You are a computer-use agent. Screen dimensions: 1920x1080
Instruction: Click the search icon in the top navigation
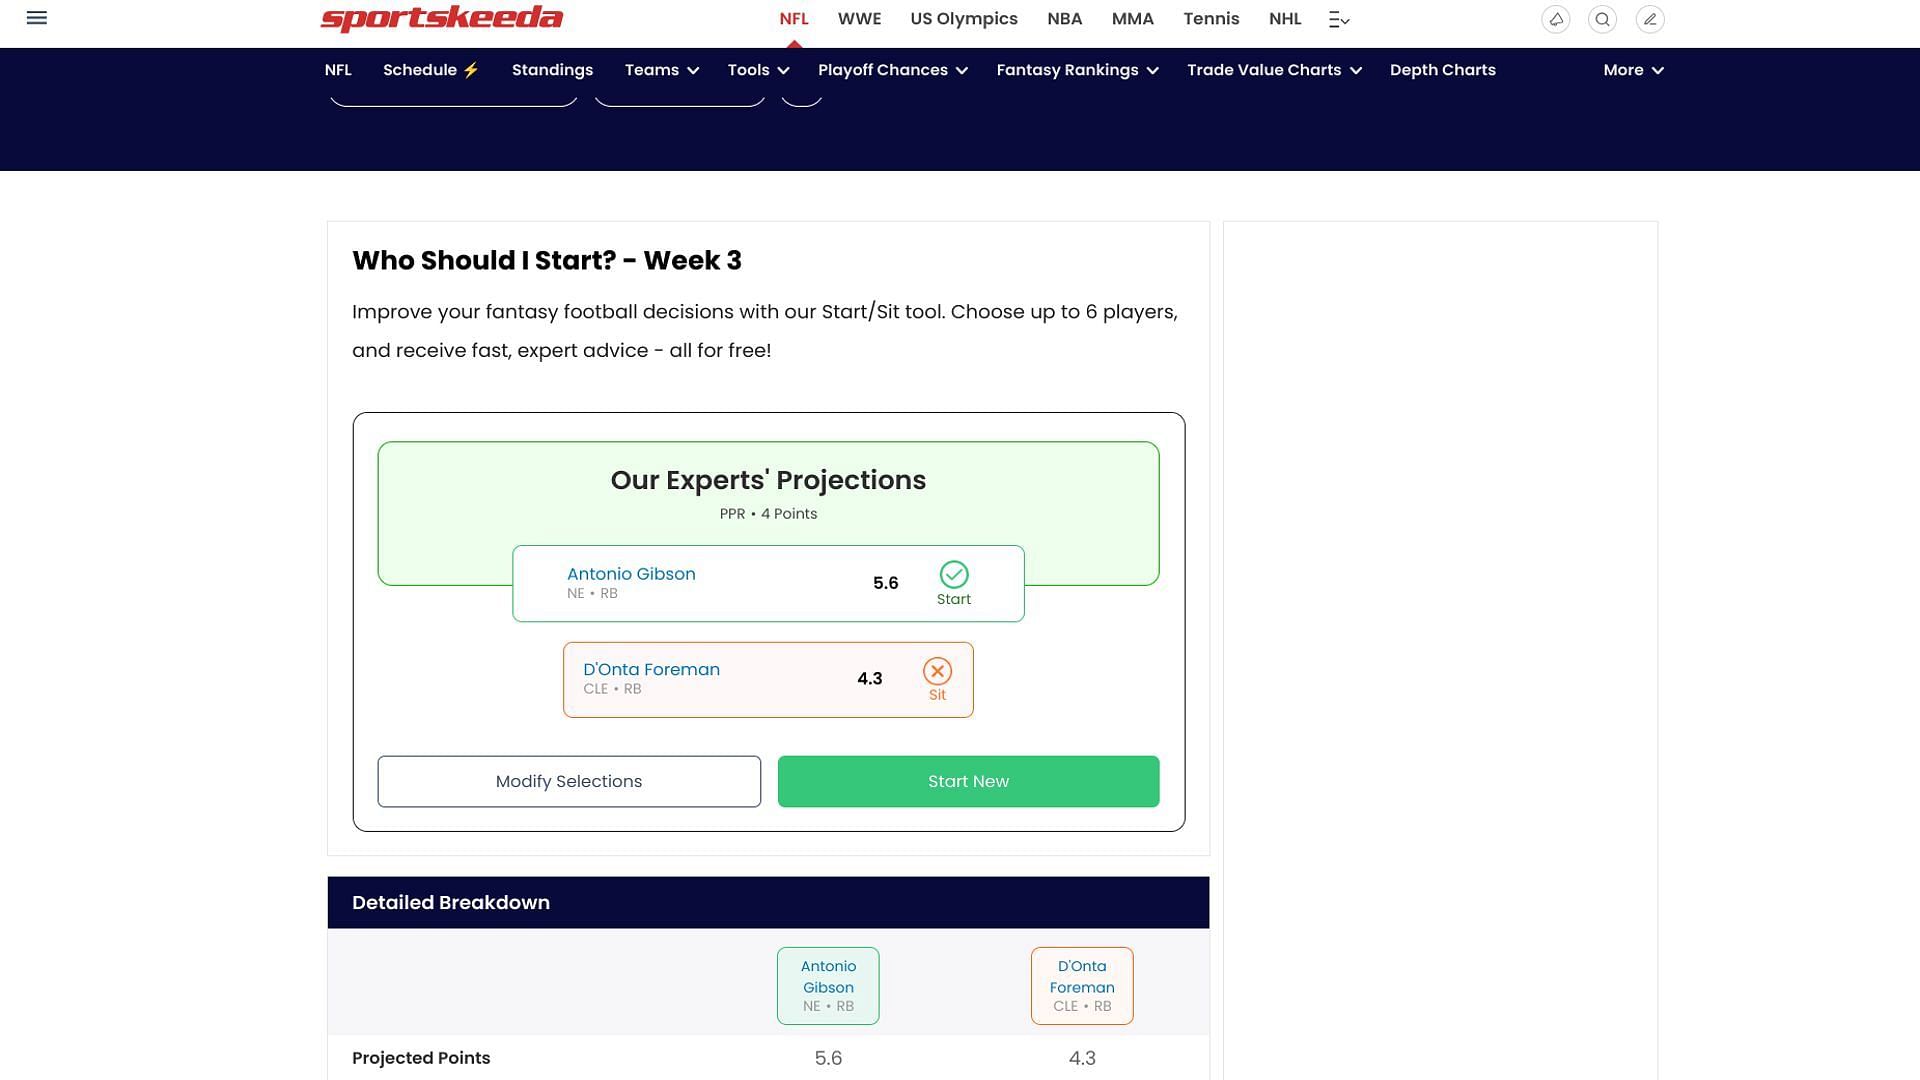(x=1602, y=18)
